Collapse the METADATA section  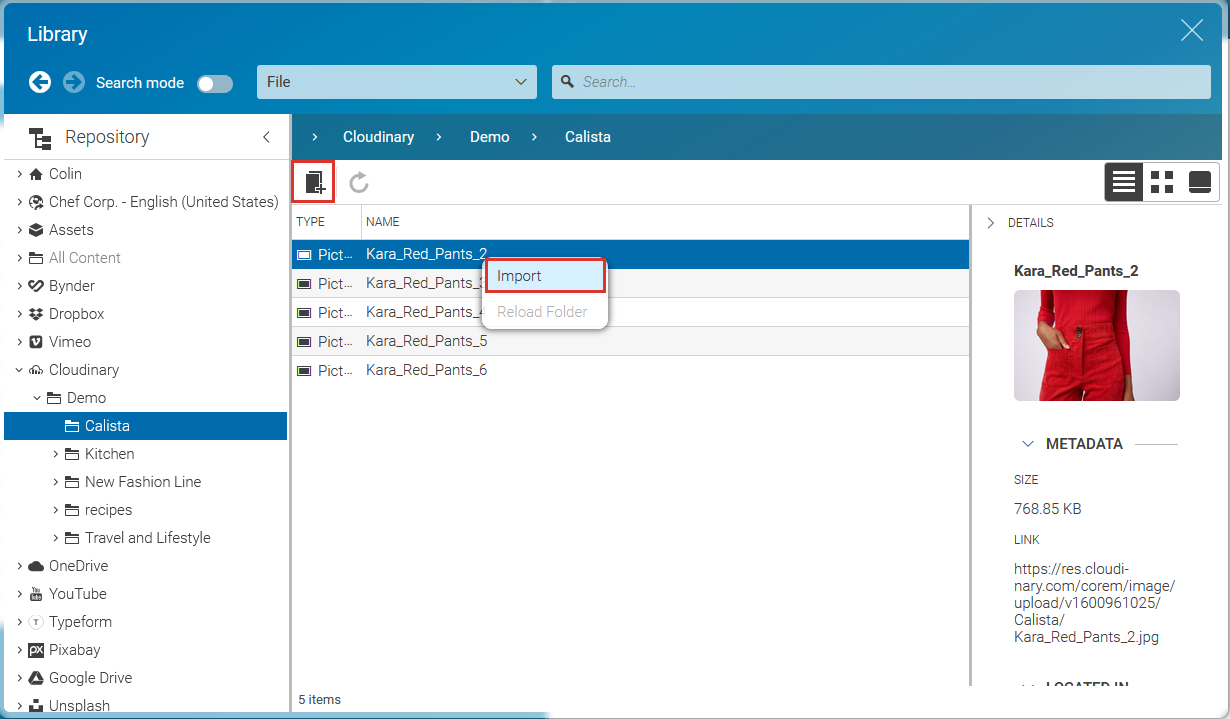click(x=1028, y=443)
